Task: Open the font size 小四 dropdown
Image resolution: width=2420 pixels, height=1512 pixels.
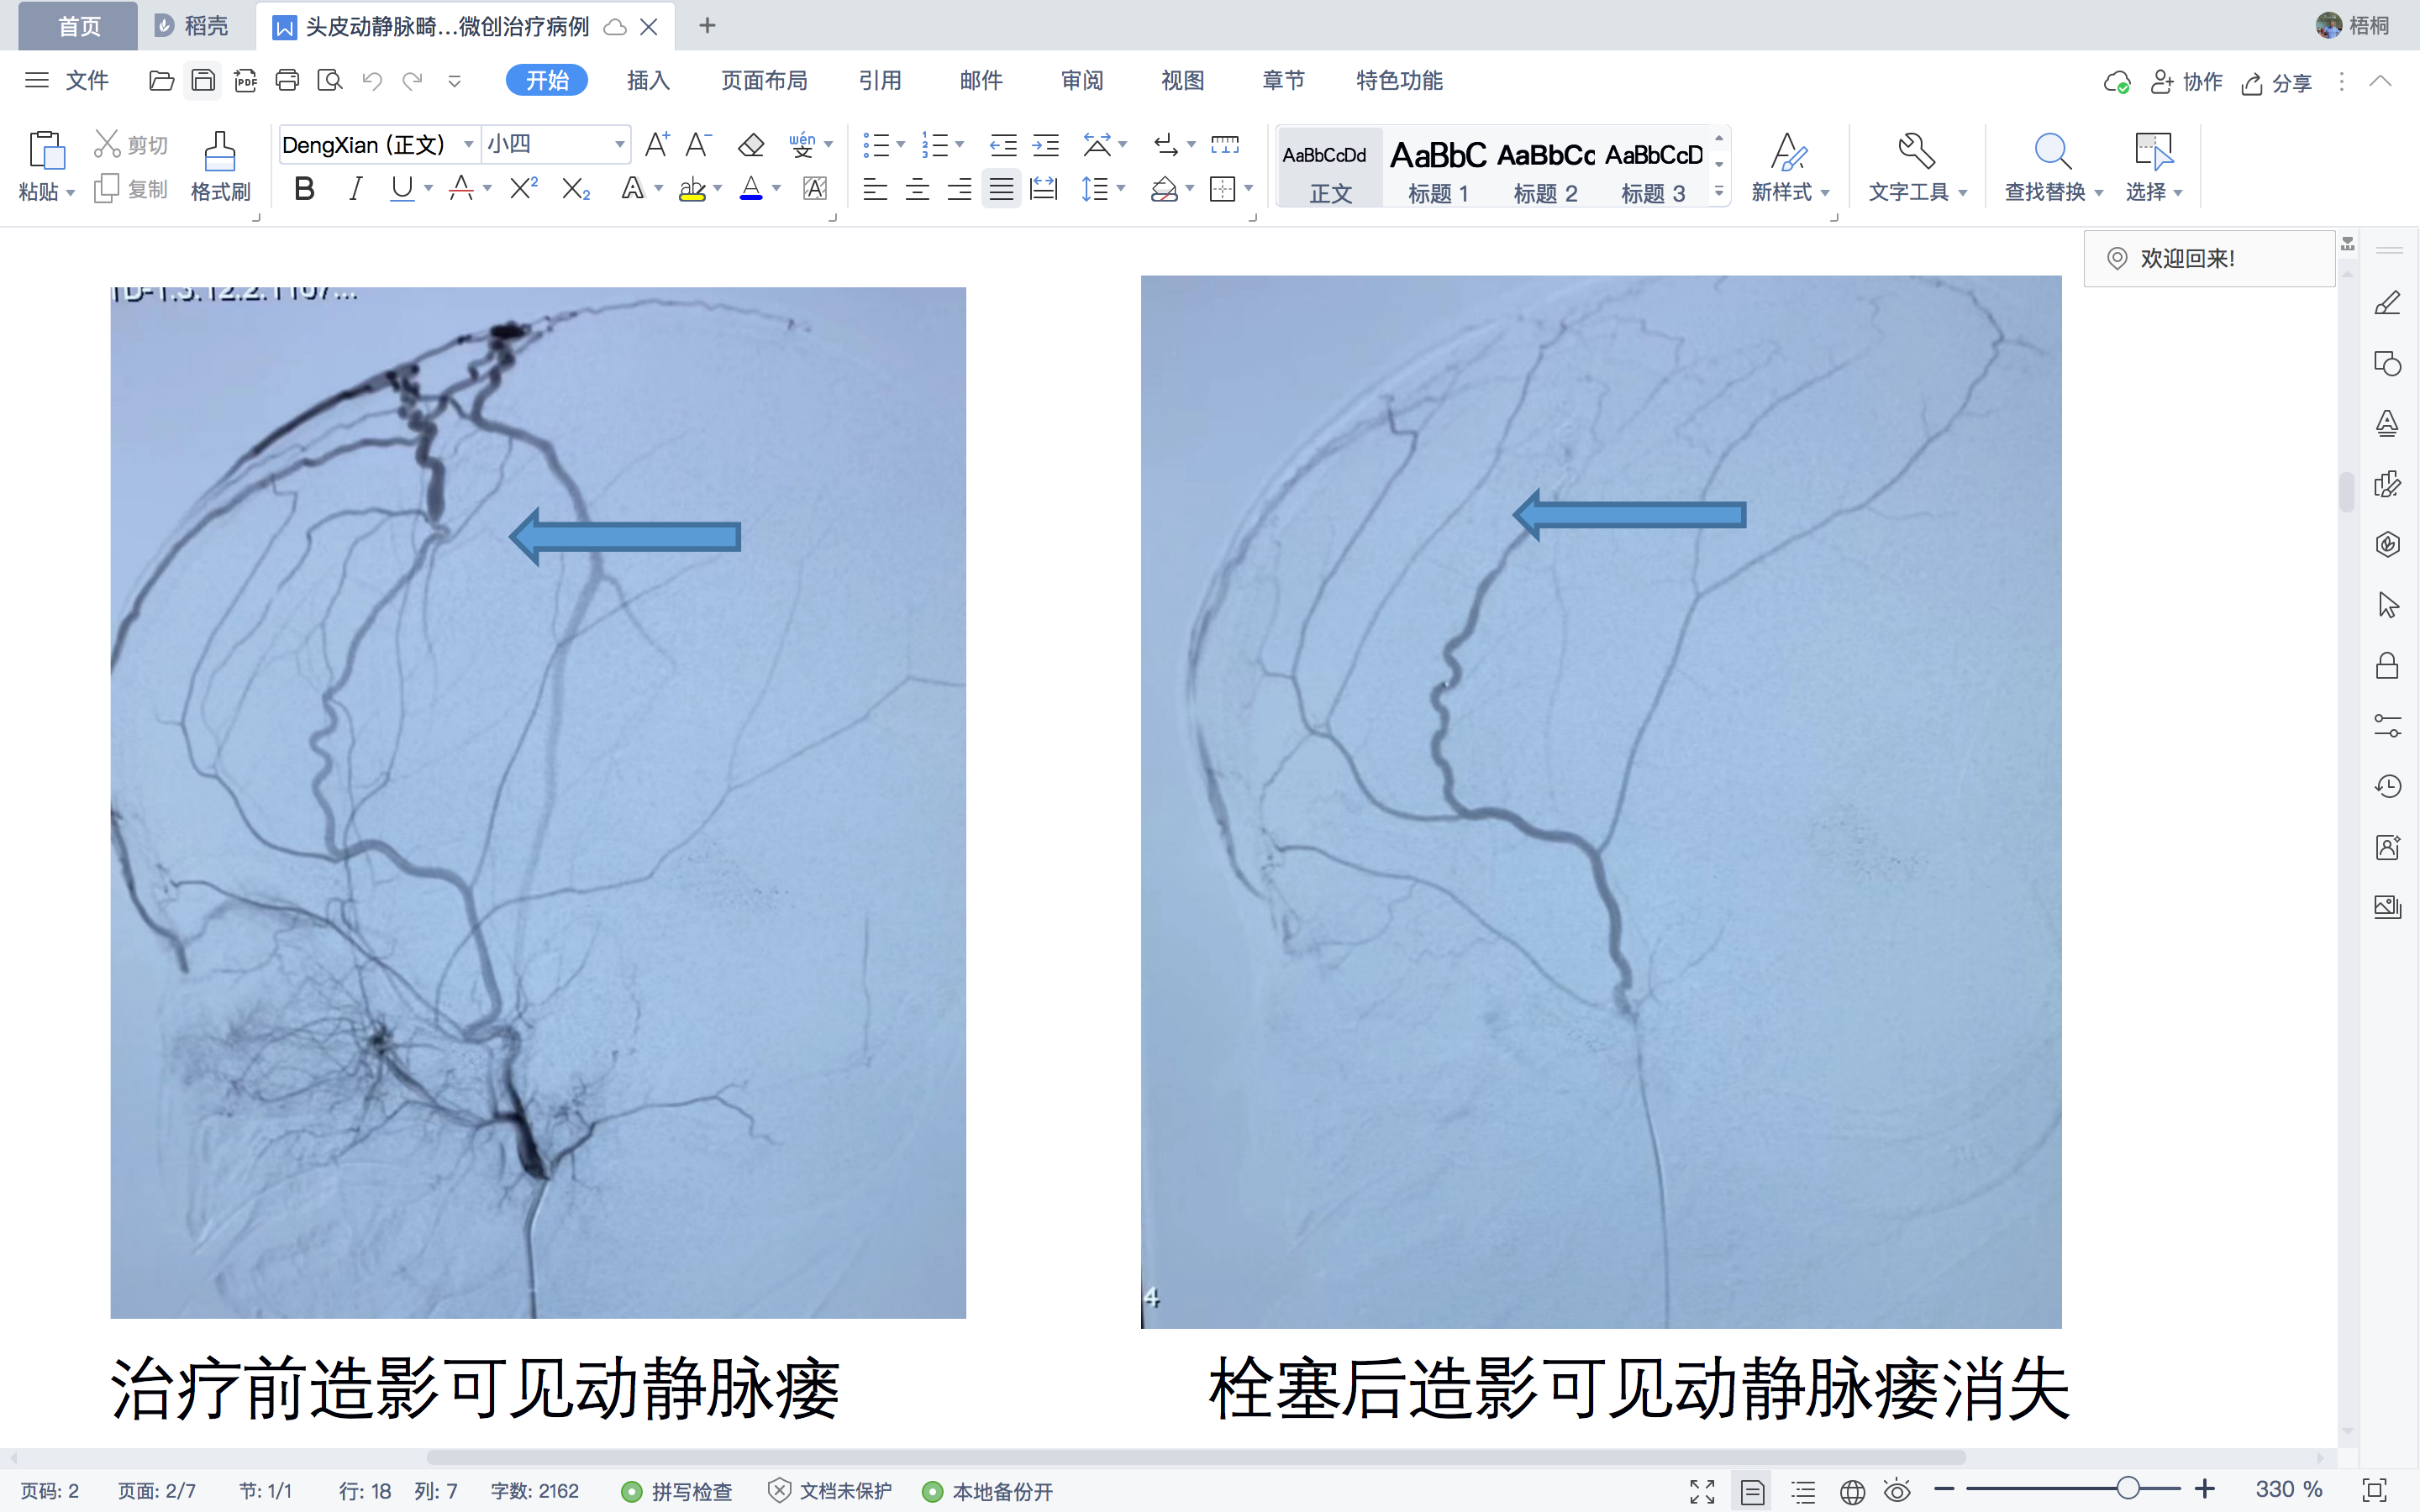Action: [620, 145]
